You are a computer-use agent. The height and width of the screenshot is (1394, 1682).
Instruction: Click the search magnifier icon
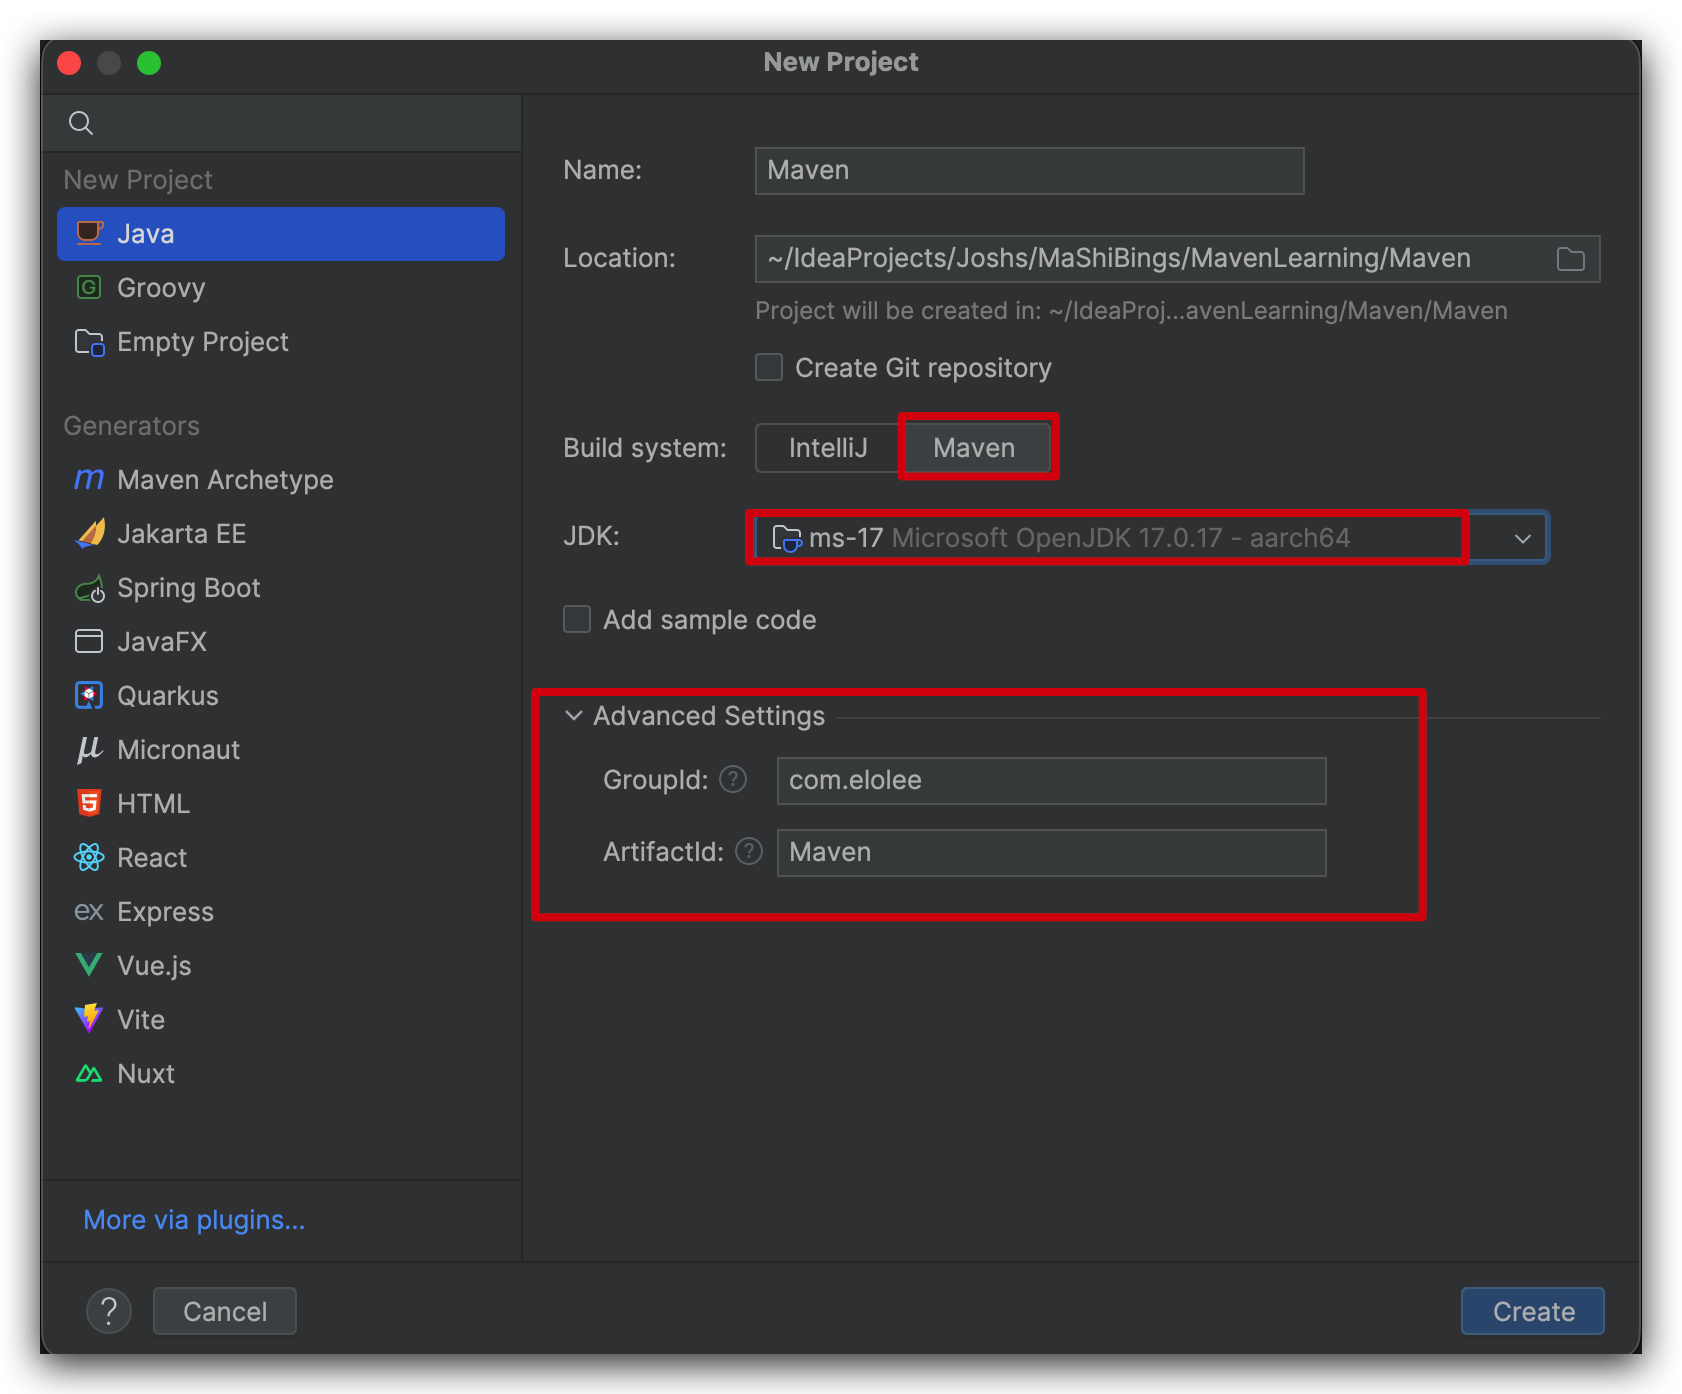click(81, 123)
